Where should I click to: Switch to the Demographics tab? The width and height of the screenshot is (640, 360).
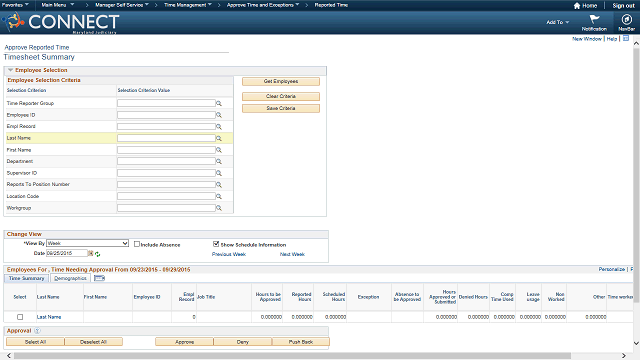pyautogui.click(x=70, y=278)
